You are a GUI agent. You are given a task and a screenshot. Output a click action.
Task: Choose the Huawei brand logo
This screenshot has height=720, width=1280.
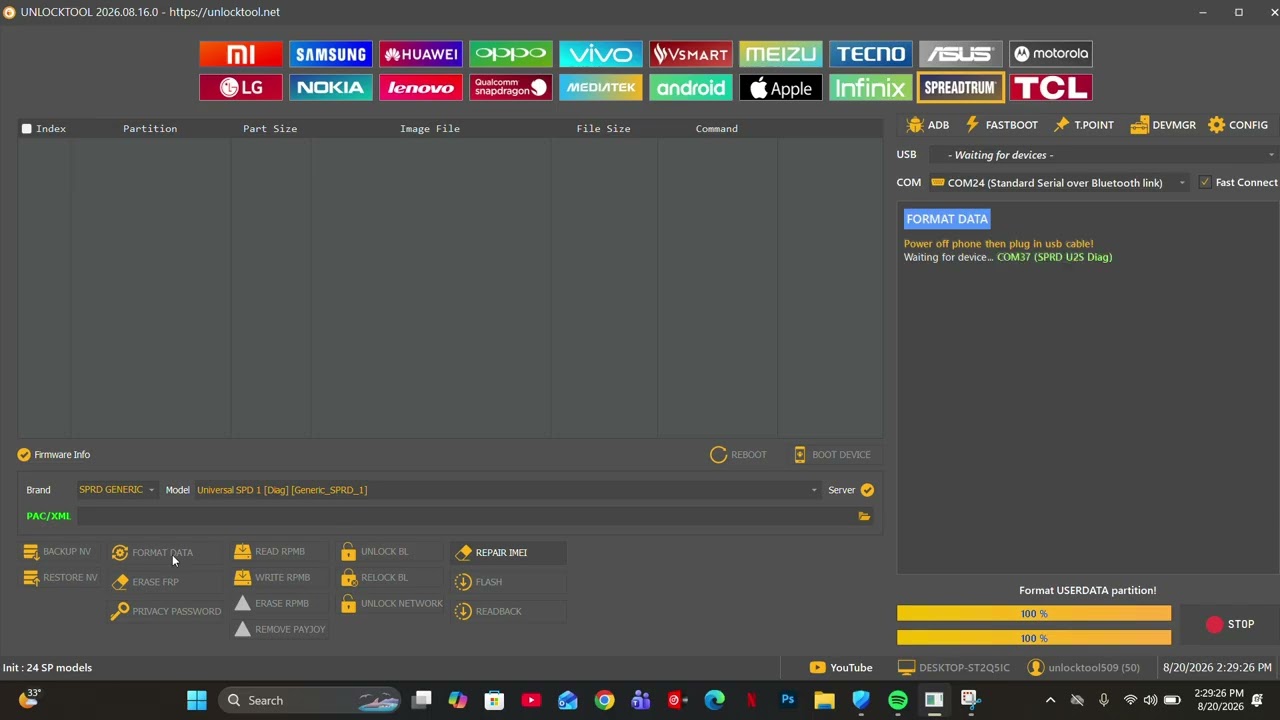(x=421, y=54)
